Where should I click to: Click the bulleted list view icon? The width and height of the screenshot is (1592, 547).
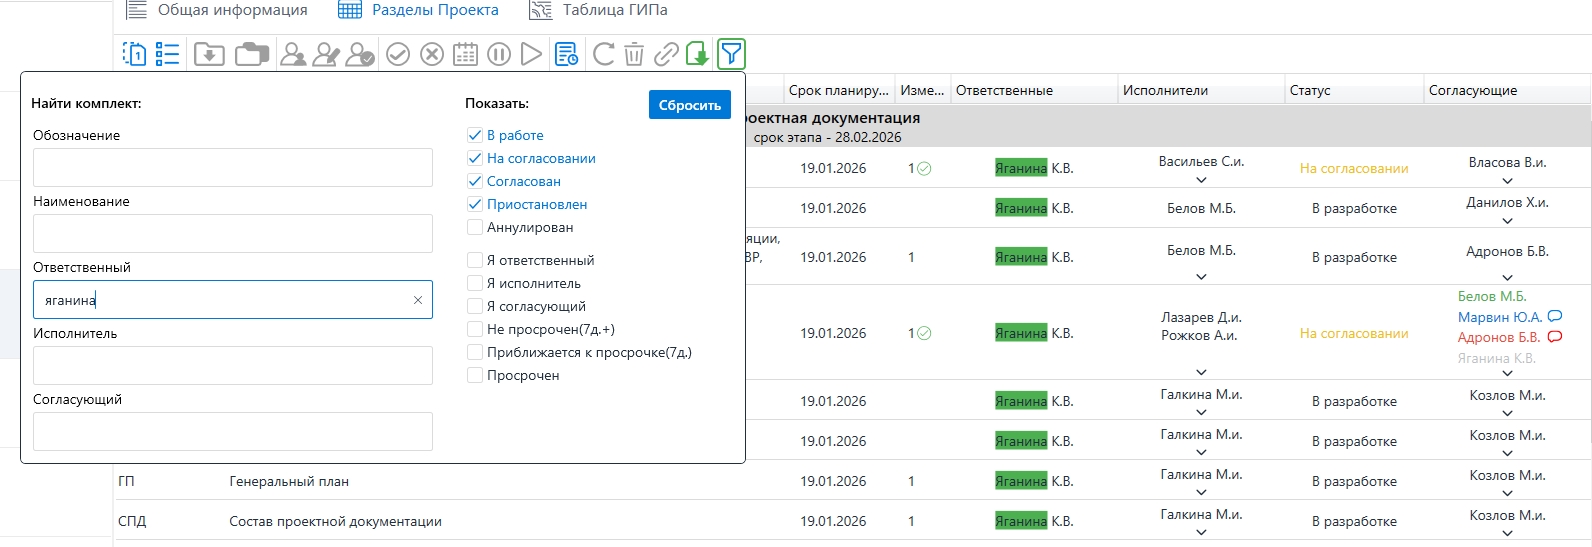coord(167,54)
